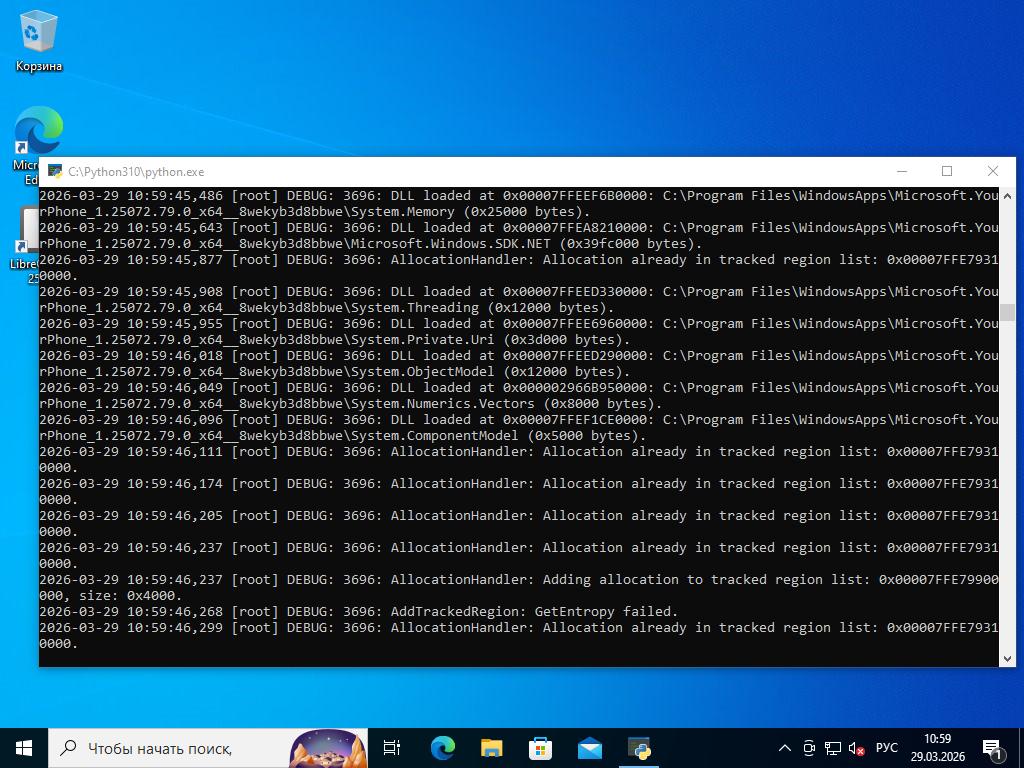Click the console scrollbar down arrow
This screenshot has width=1024, height=768.
[x=1007, y=658]
